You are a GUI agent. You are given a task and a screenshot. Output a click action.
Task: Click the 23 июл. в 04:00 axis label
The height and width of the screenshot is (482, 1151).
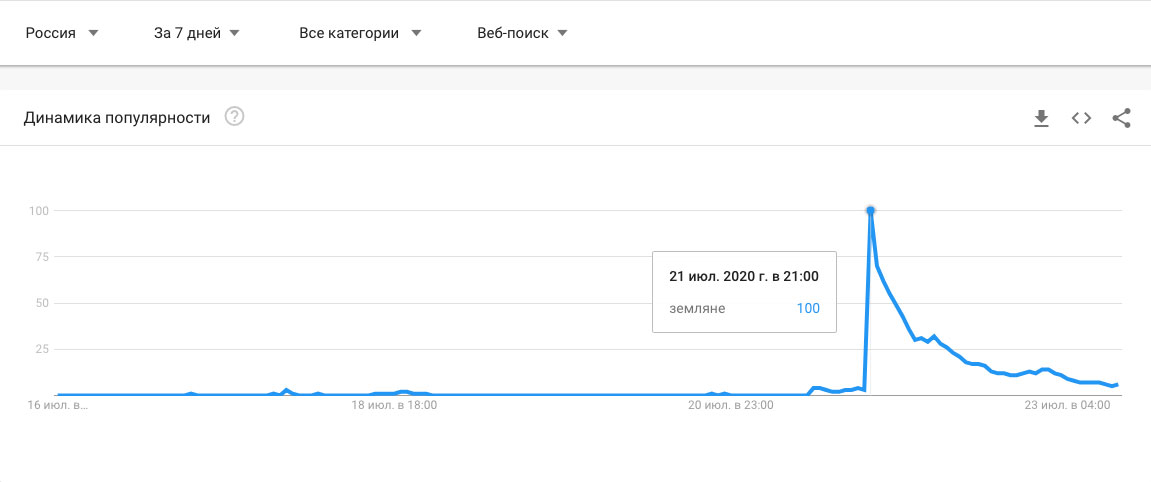[1069, 406]
